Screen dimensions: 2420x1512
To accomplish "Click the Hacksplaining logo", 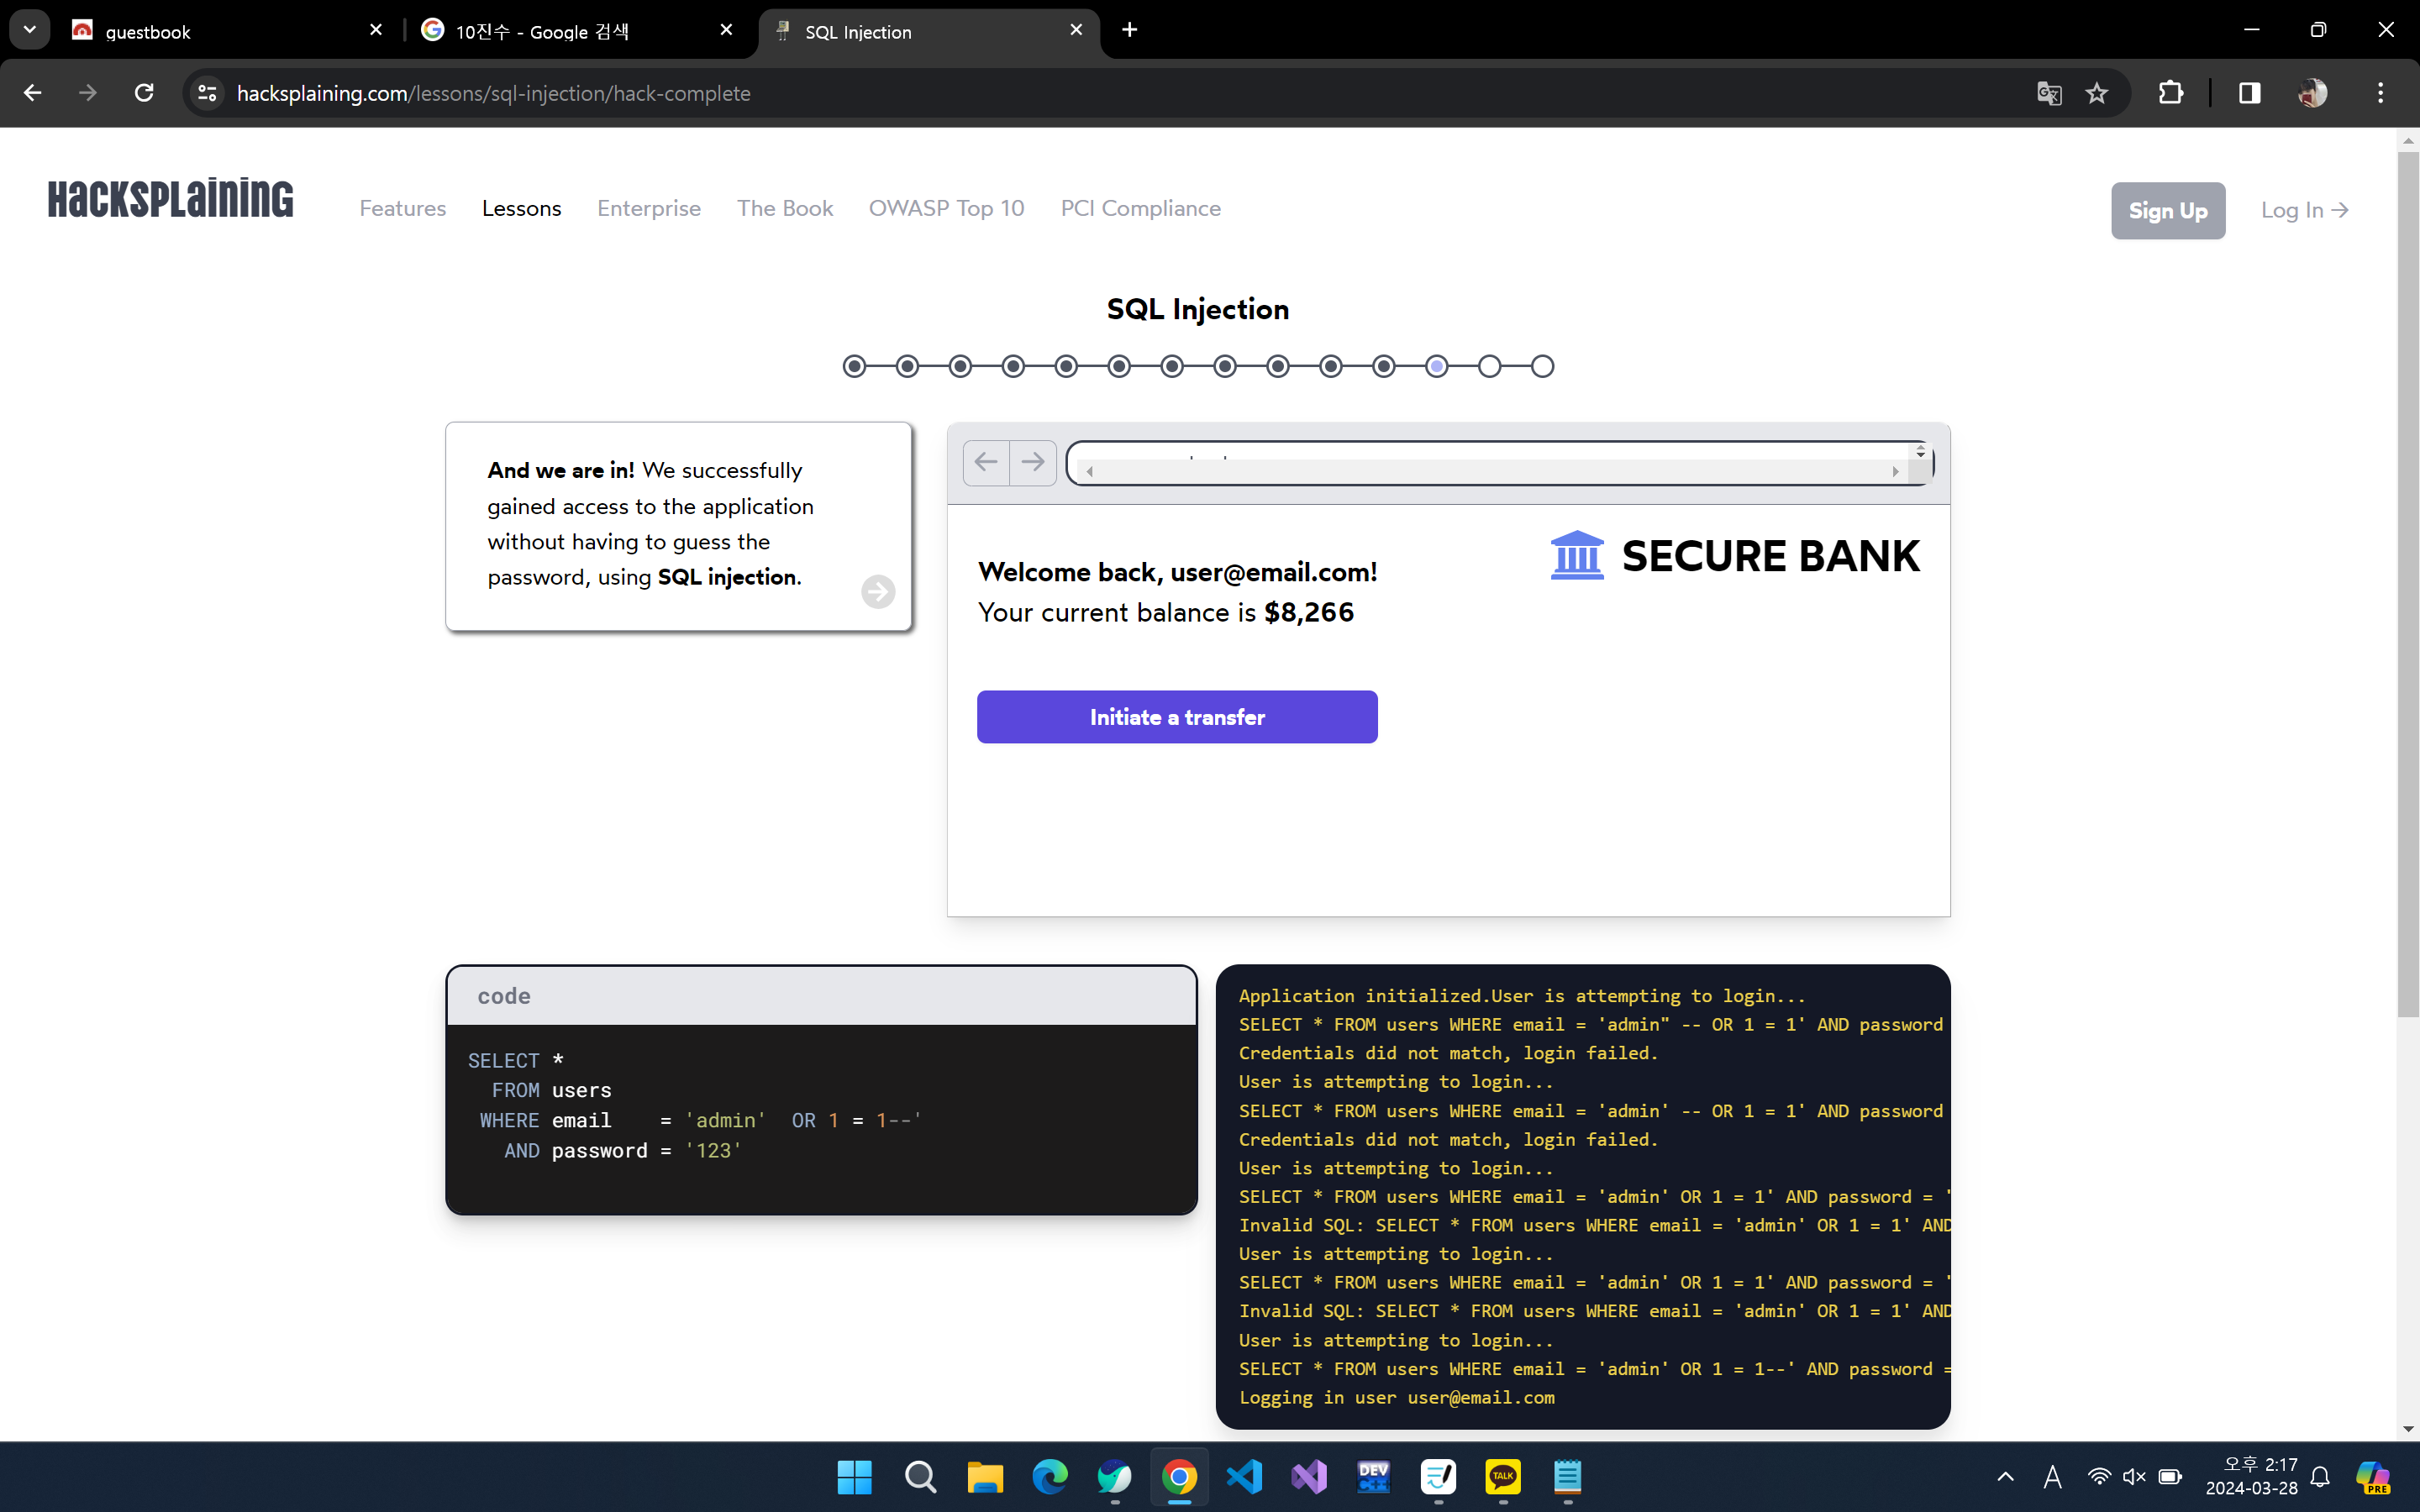I will (169, 199).
